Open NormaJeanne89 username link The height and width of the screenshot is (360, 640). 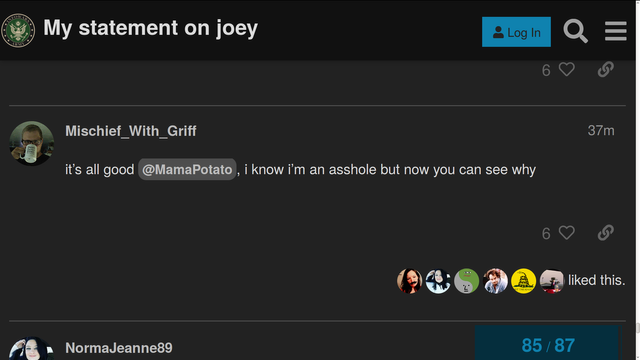(x=119, y=348)
